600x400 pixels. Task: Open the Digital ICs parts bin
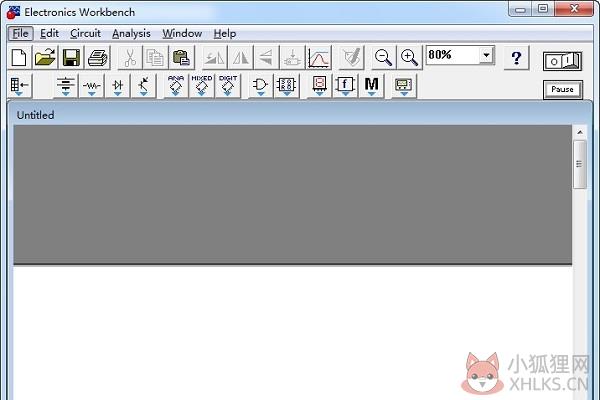tap(228, 86)
